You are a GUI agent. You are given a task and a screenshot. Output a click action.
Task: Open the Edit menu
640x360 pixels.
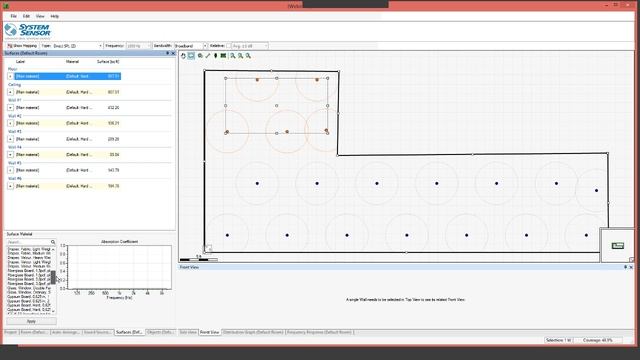click(x=26, y=16)
